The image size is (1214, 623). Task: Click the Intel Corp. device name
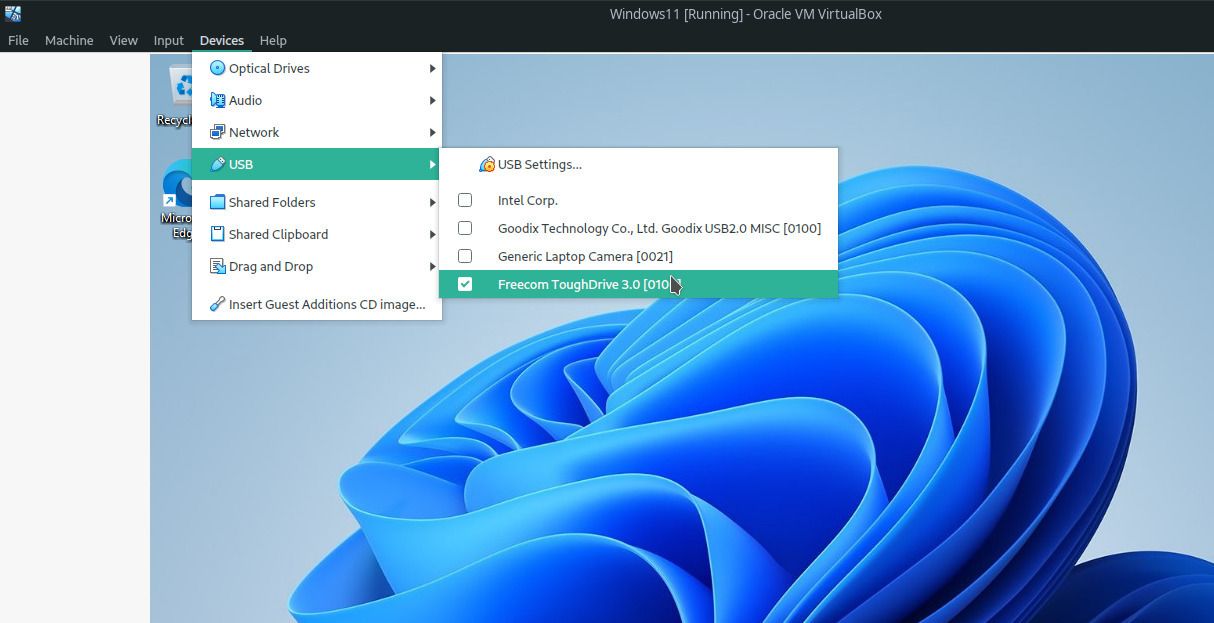528,200
